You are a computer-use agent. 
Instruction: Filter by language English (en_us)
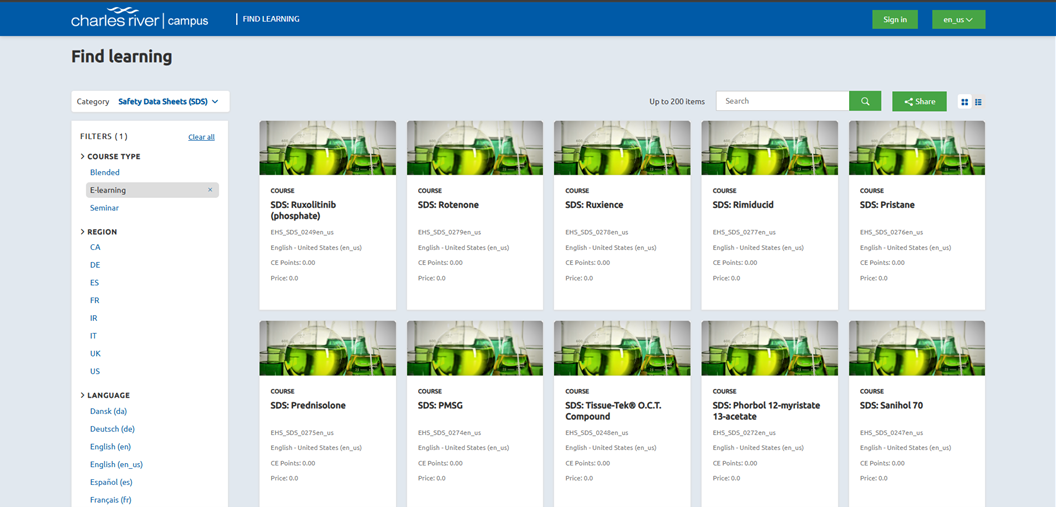(x=117, y=465)
